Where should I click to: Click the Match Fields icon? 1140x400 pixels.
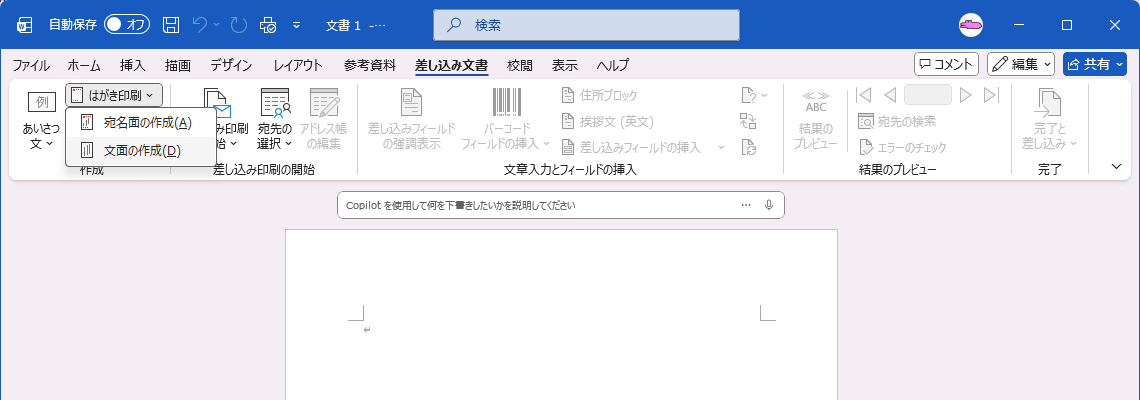(x=748, y=121)
